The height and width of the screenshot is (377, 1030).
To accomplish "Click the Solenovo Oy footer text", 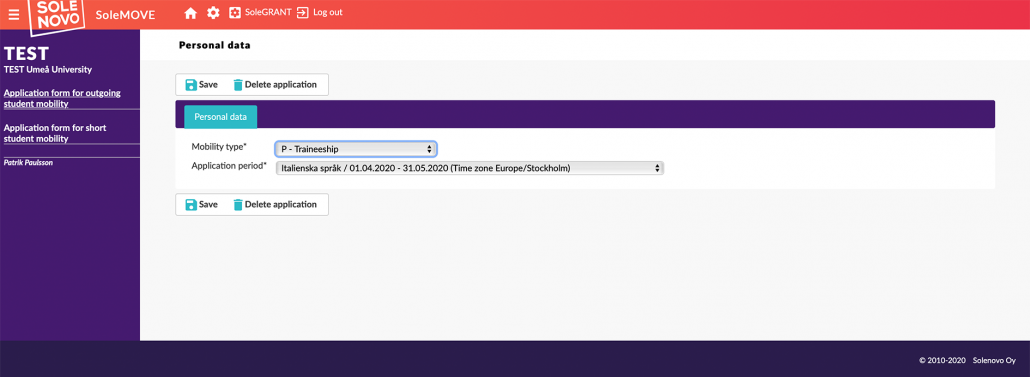I will [994, 360].
